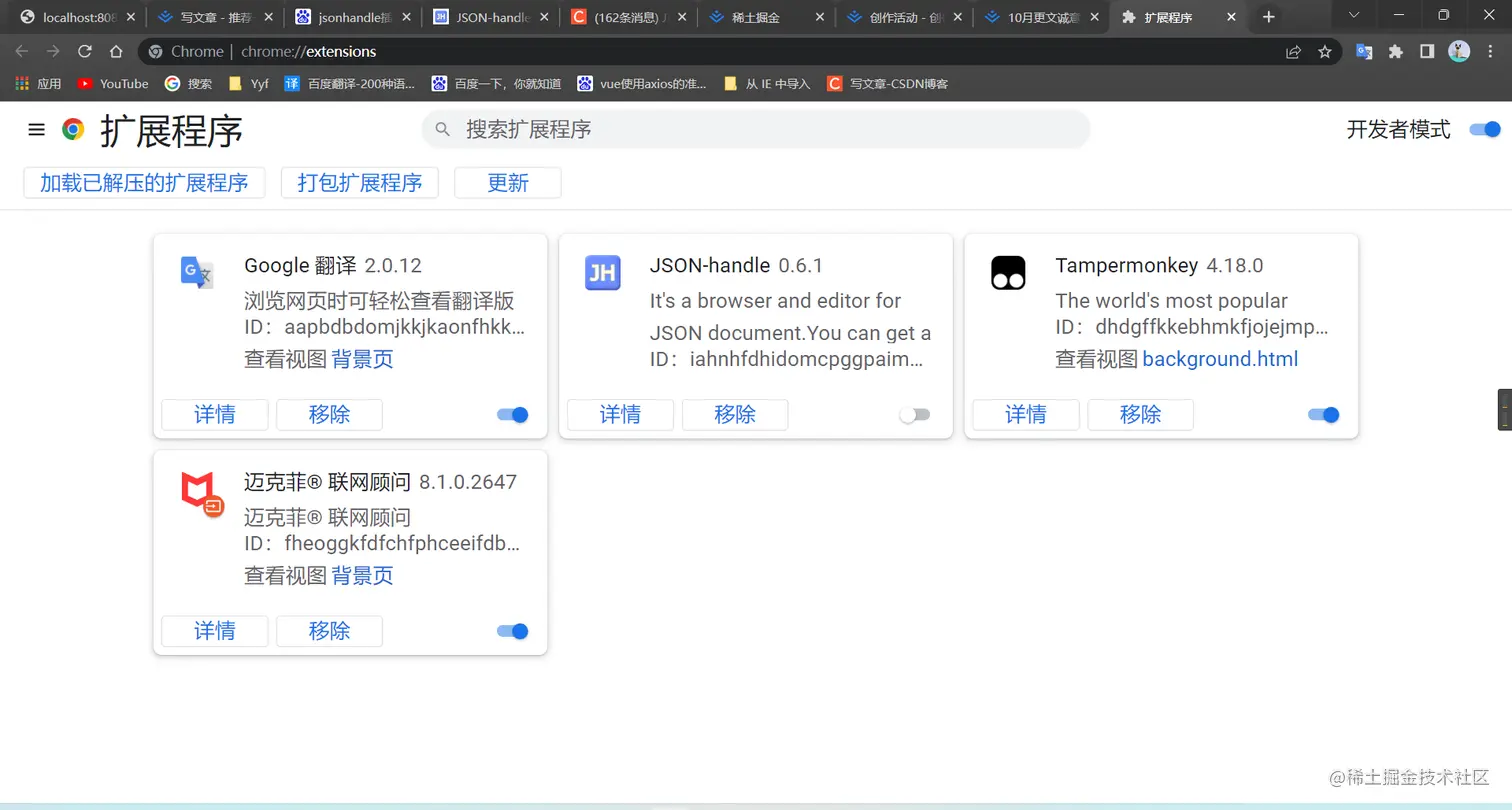
Task: Open the 应用 apps bookmark
Action: 39,84
